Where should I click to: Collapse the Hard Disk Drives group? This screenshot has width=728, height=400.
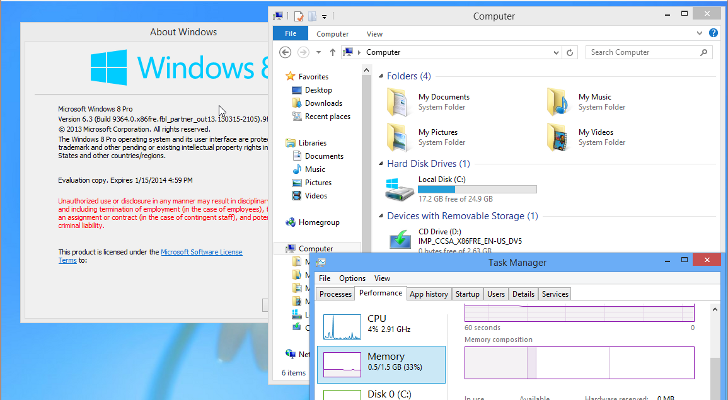point(381,164)
